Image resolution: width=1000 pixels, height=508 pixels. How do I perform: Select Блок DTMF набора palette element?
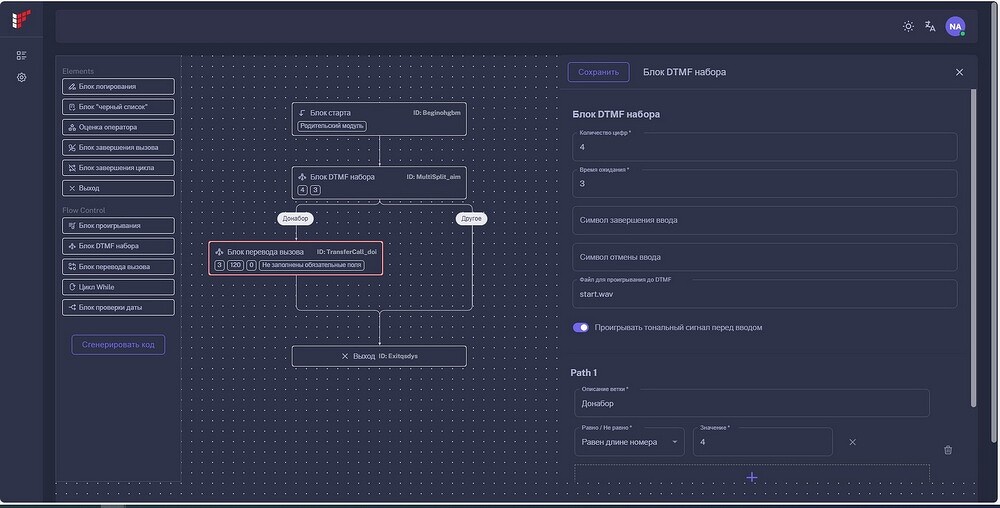click(119, 246)
